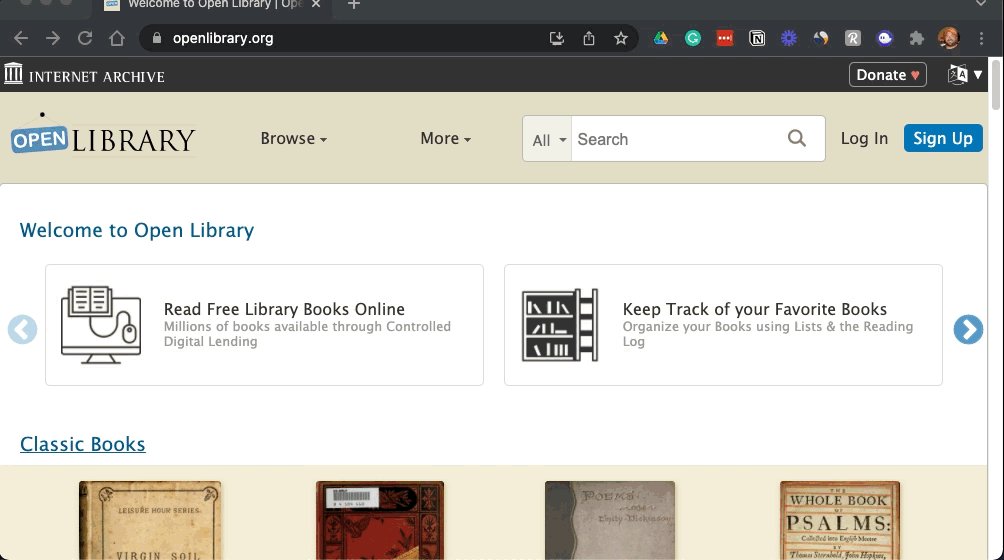Open the Poems by Emily Dickinson cover
The width and height of the screenshot is (1004, 560).
tap(610, 520)
